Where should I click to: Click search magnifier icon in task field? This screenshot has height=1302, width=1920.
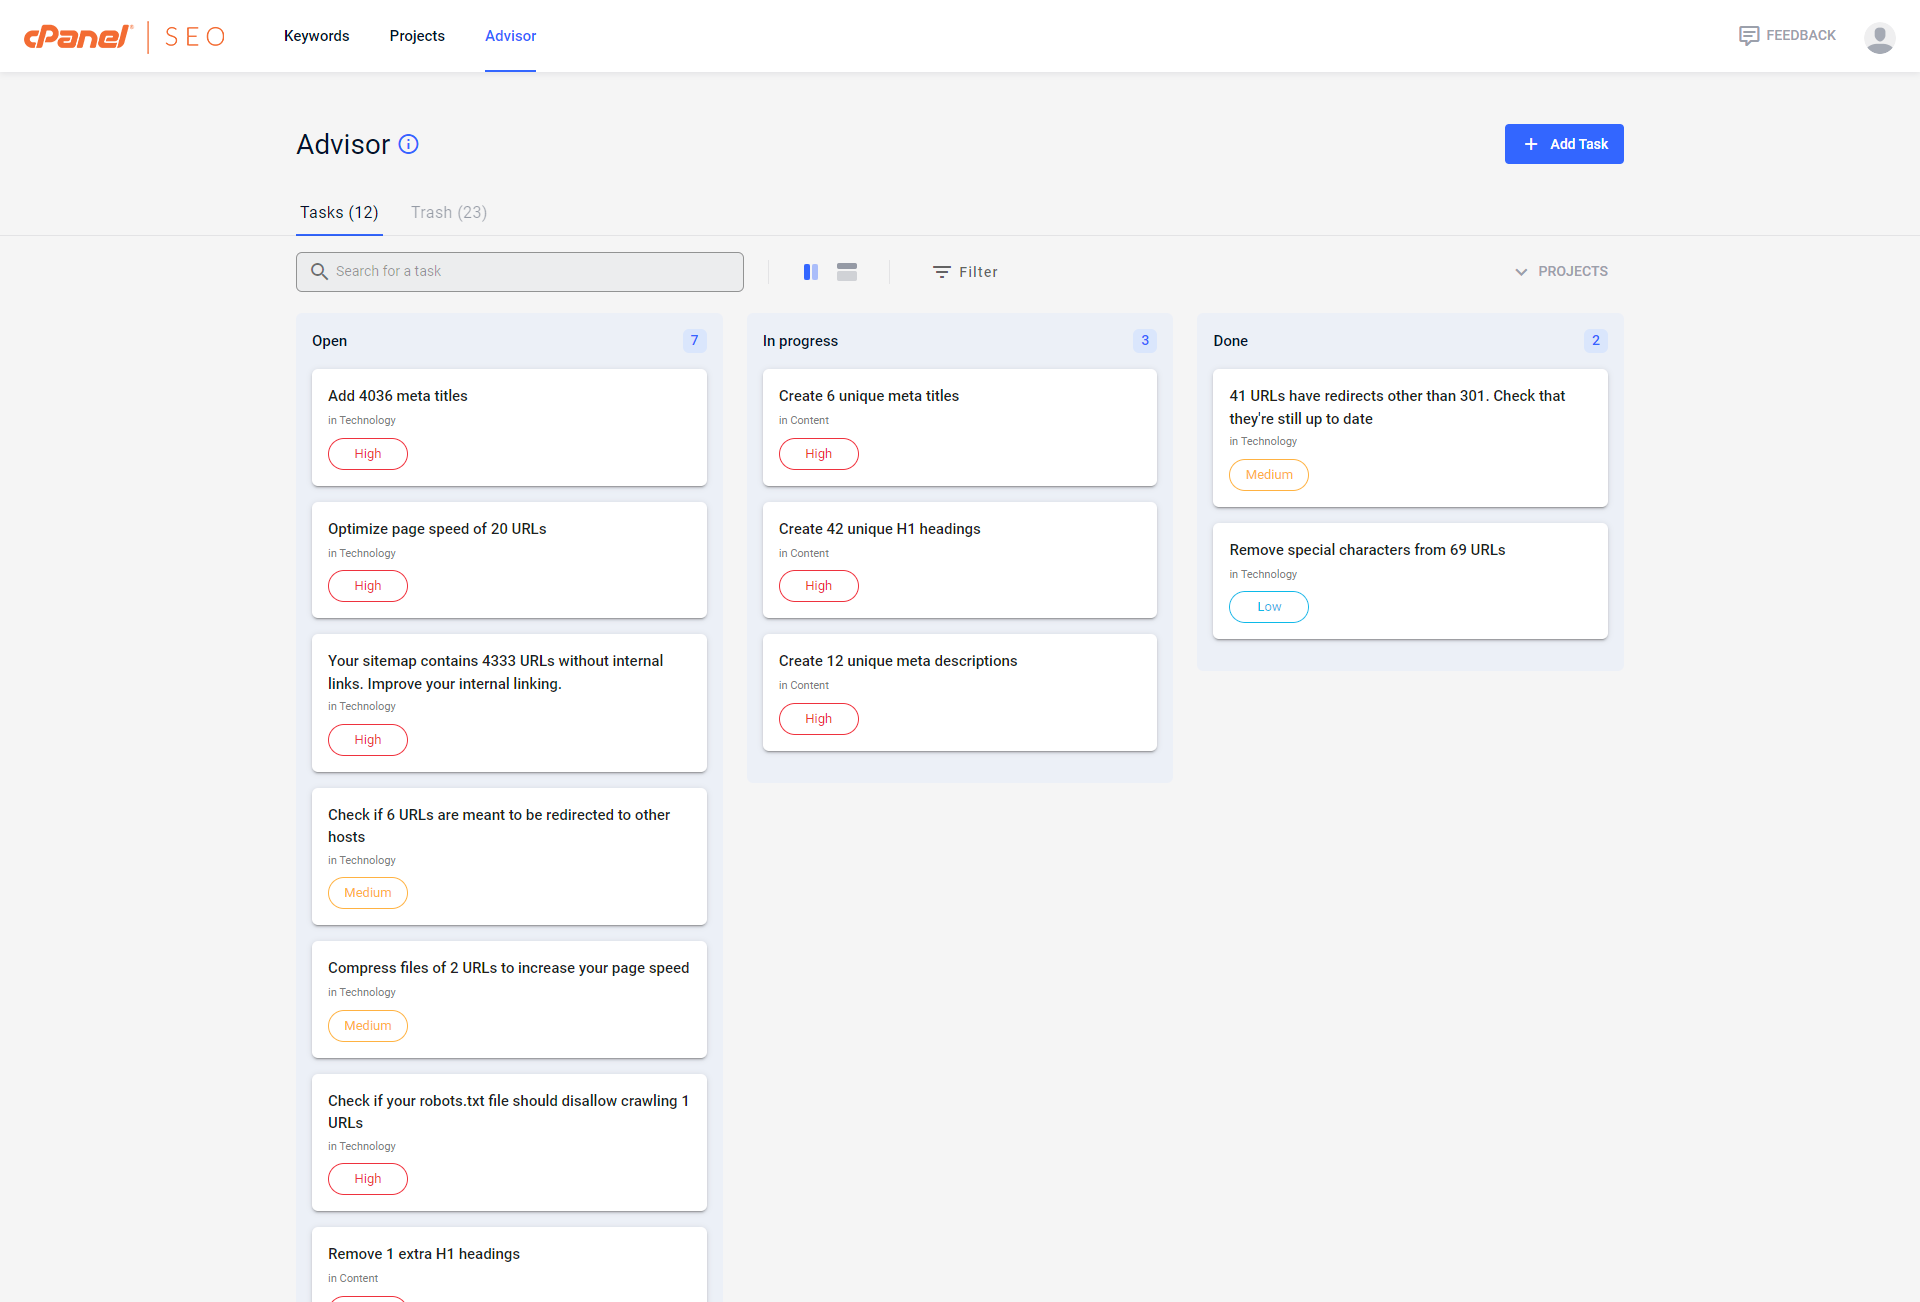(x=319, y=272)
